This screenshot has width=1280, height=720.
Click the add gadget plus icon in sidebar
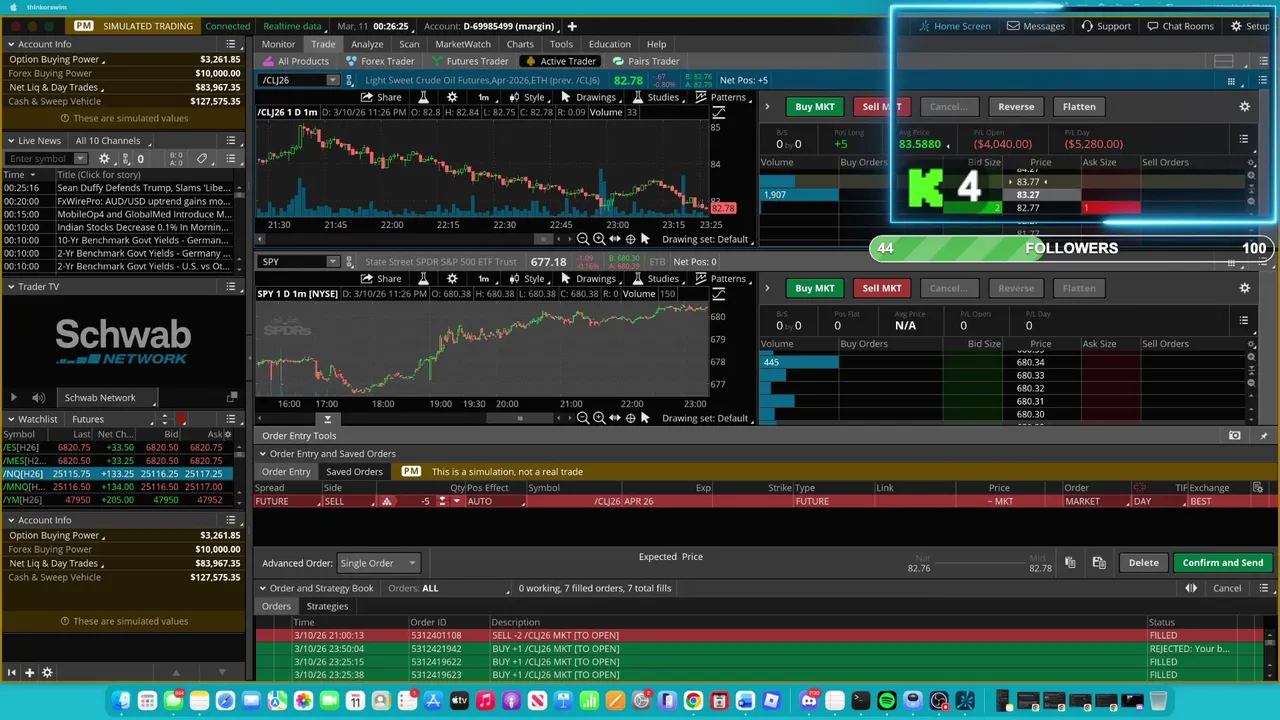29,673
